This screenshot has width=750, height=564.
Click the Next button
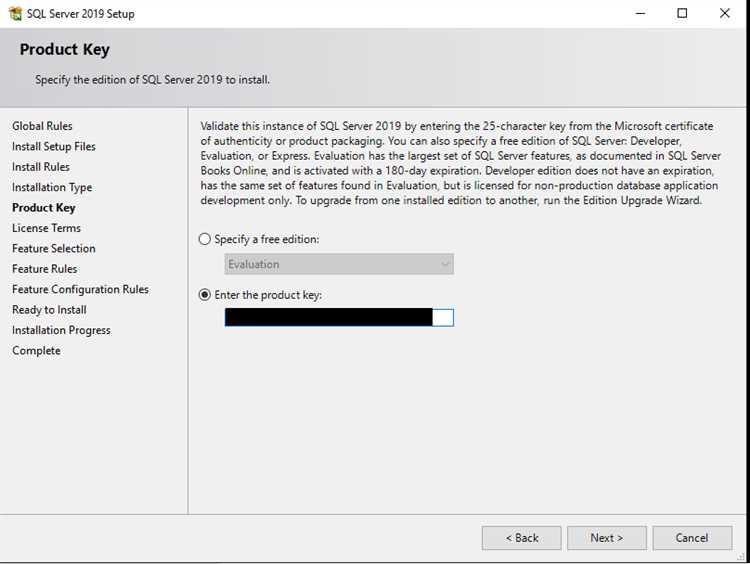pyautogui.click(x=607, y=538)
